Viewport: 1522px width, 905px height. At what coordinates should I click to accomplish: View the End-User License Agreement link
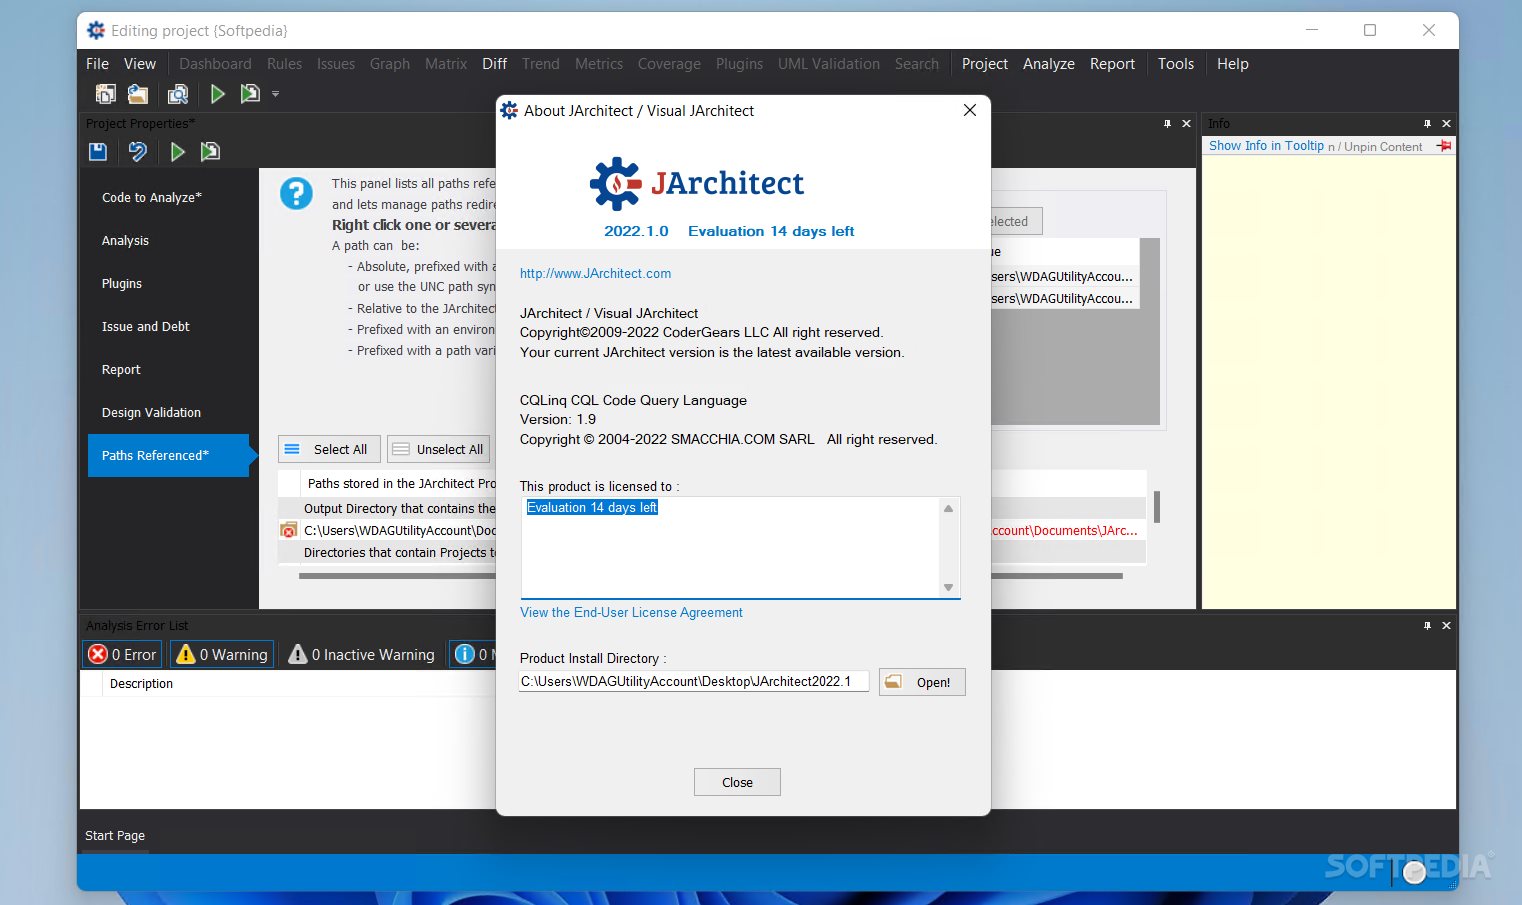click(x=631, y=613)
